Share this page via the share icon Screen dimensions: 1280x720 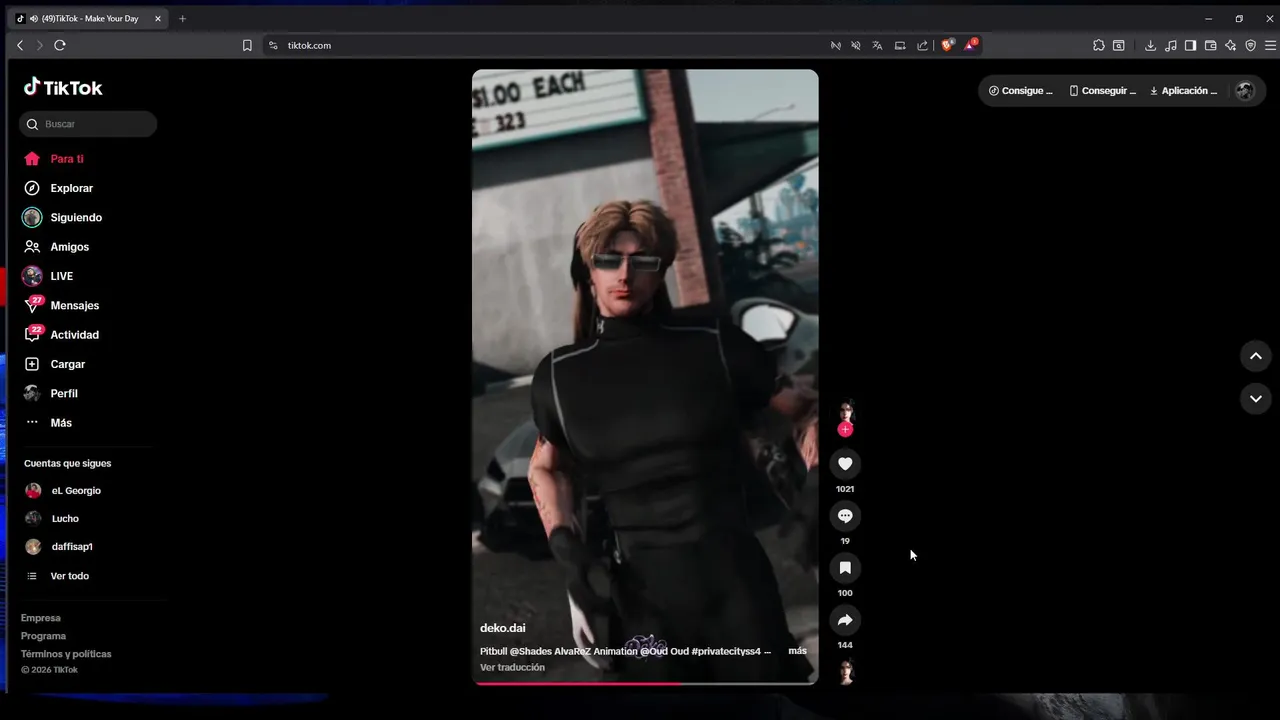pos(923,45)
